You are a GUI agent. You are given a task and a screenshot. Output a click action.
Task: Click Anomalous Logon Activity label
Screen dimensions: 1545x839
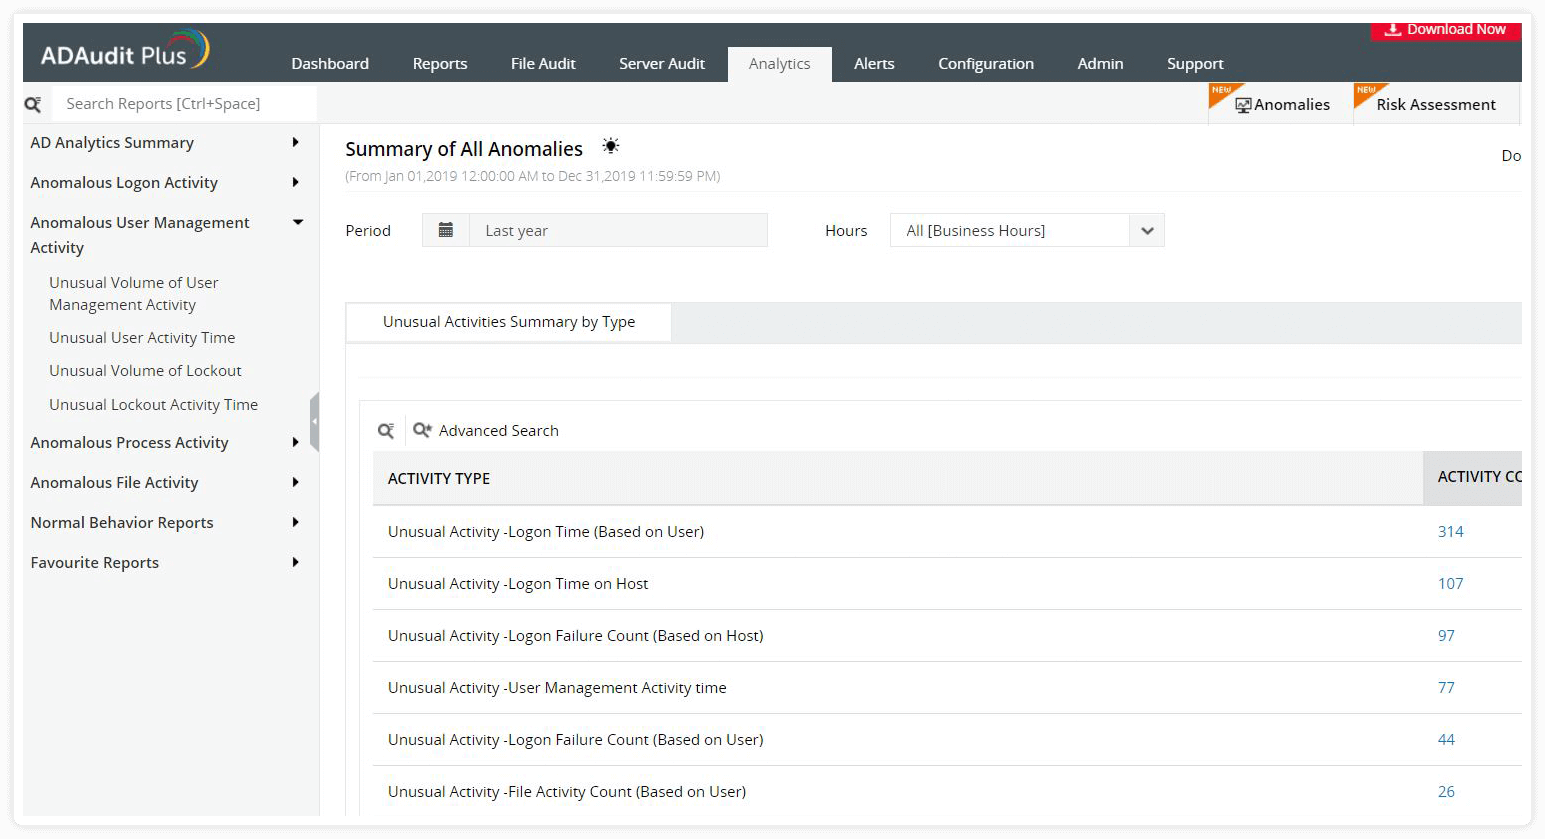point(124,183)
